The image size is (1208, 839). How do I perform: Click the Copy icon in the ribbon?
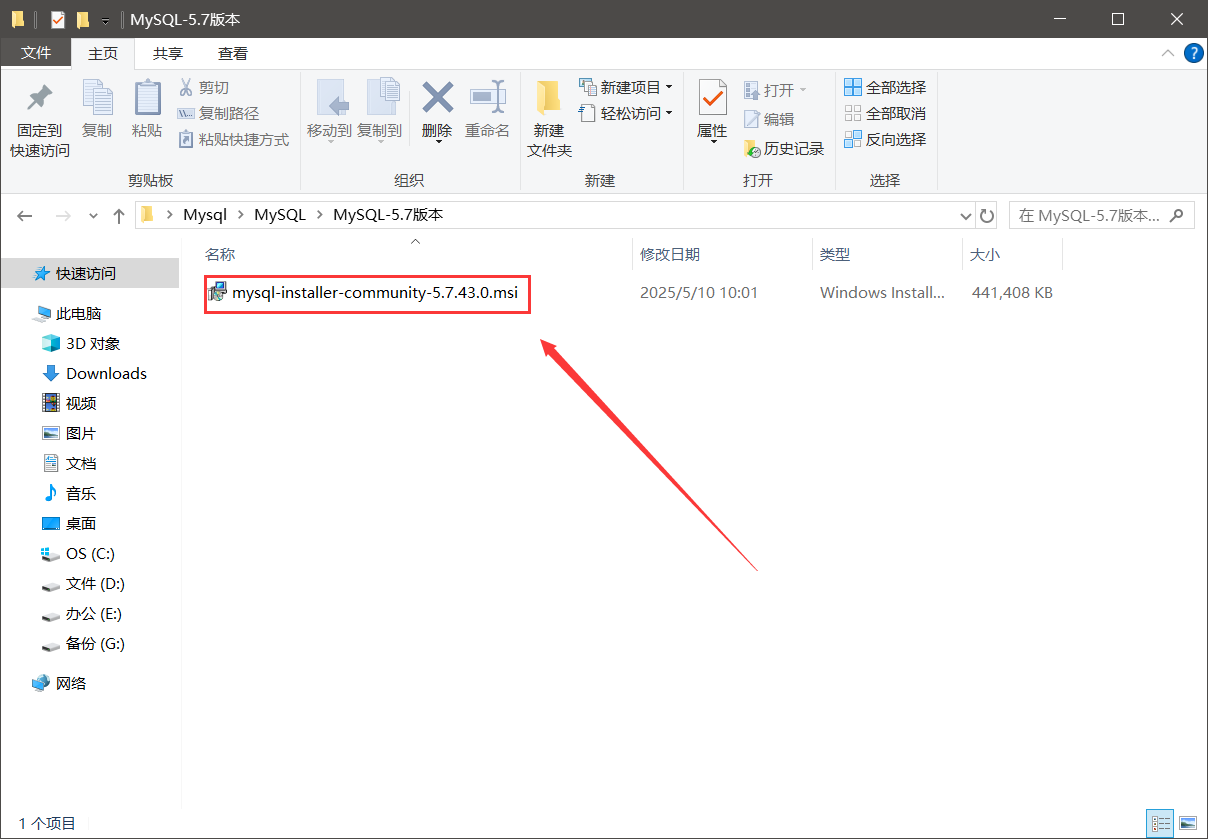tap(97, 98)
